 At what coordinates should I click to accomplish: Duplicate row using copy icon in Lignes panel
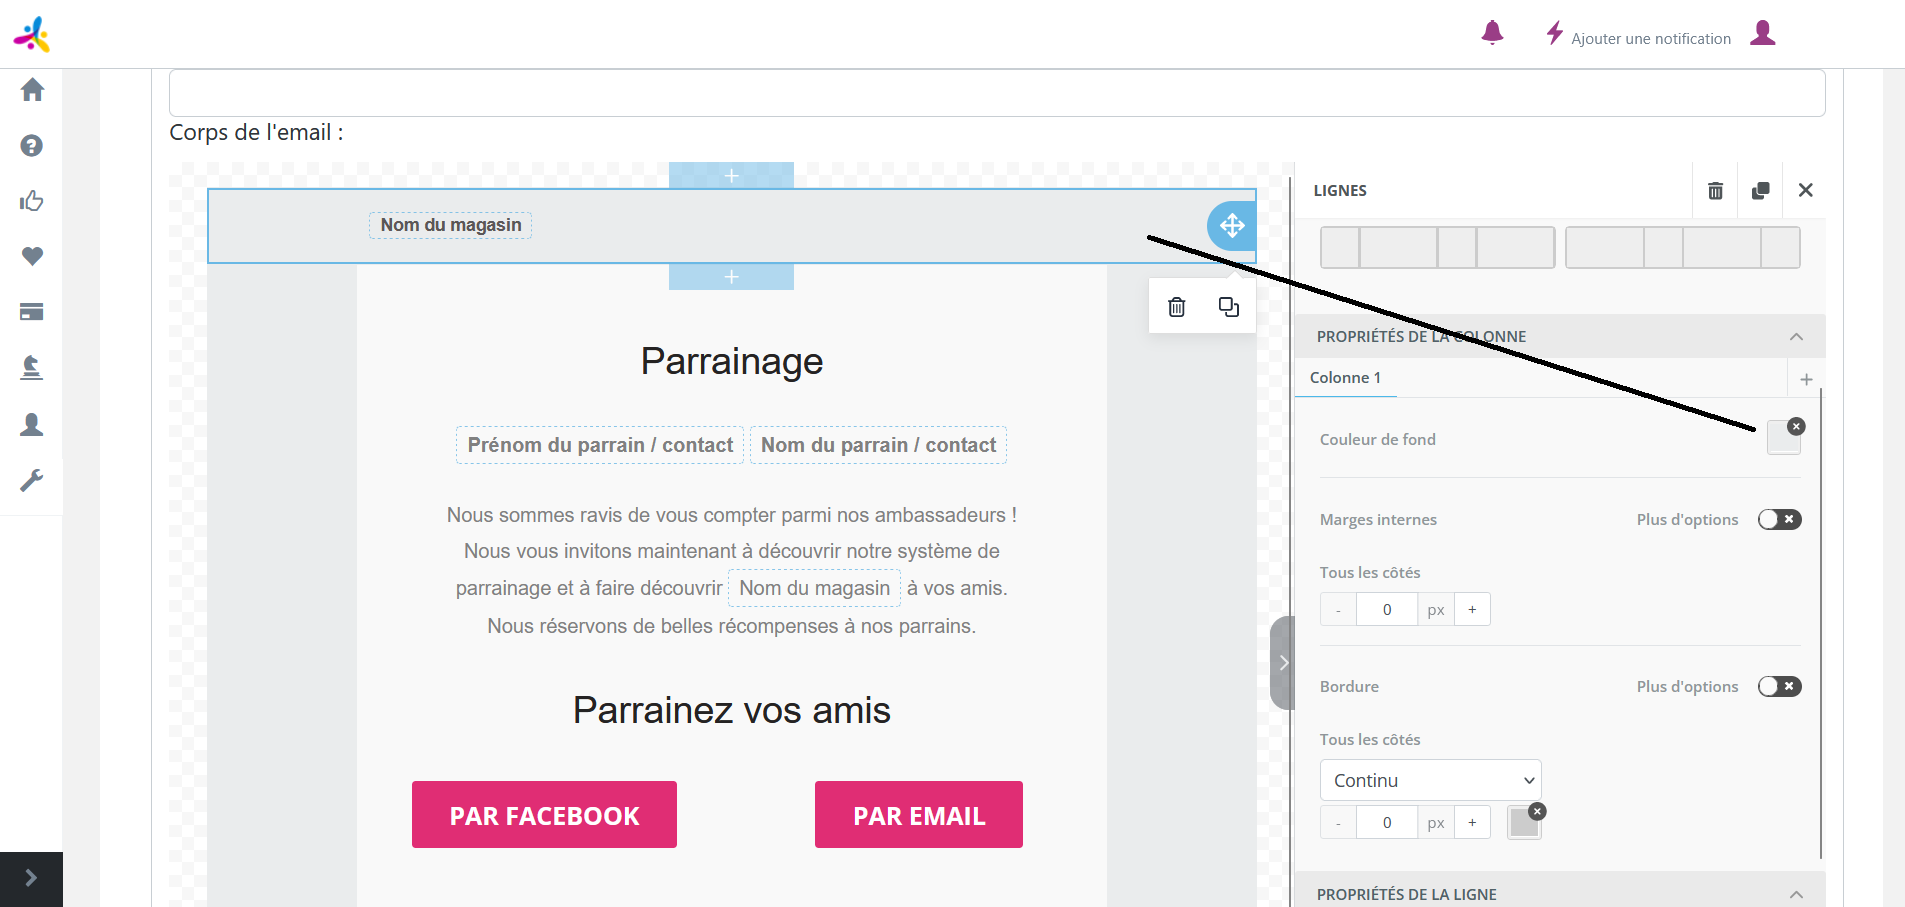(x=1761, y=190)
